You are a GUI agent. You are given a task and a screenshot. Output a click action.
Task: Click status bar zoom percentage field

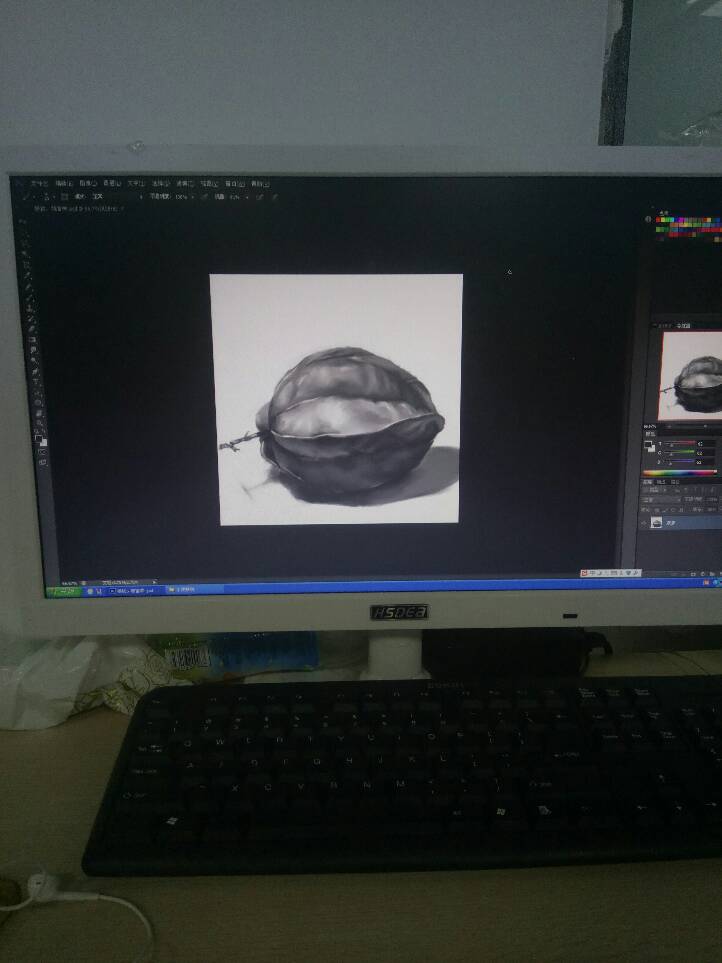pos(69,582)
